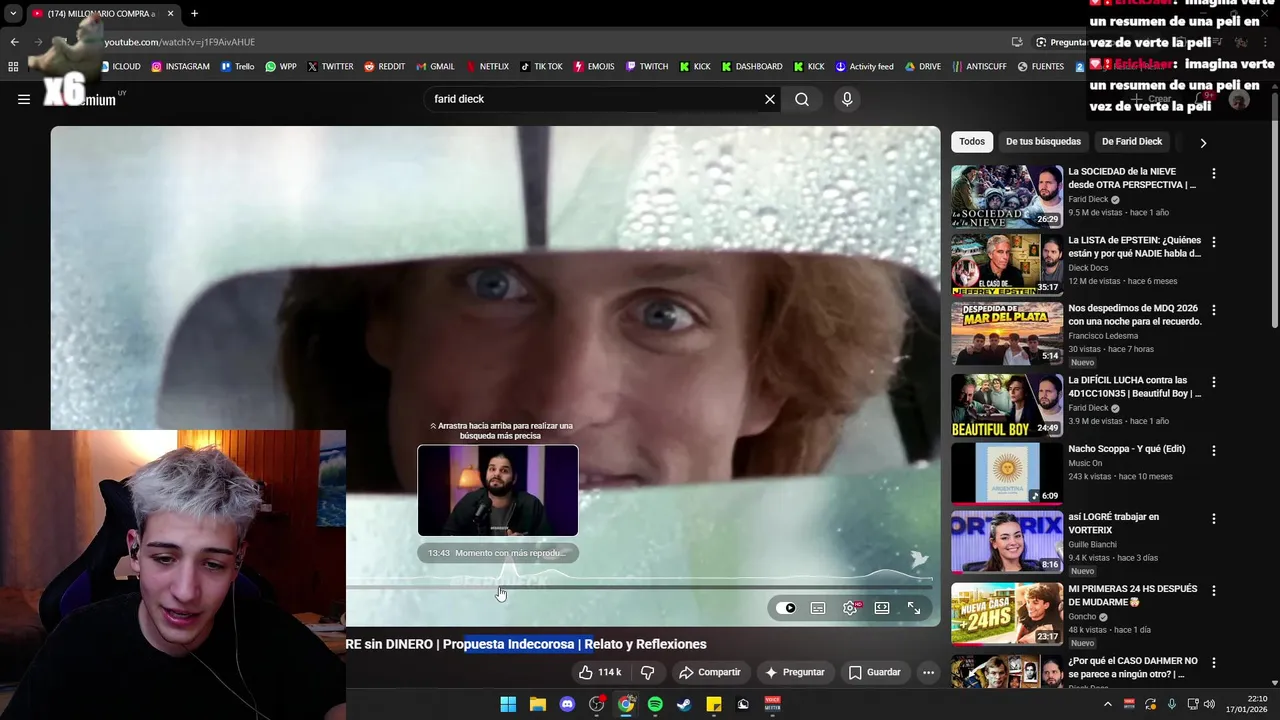The height and width of the screenshot is (720, 1280).
Task: Open the FUENTES bookmark
Action: 1041,67
